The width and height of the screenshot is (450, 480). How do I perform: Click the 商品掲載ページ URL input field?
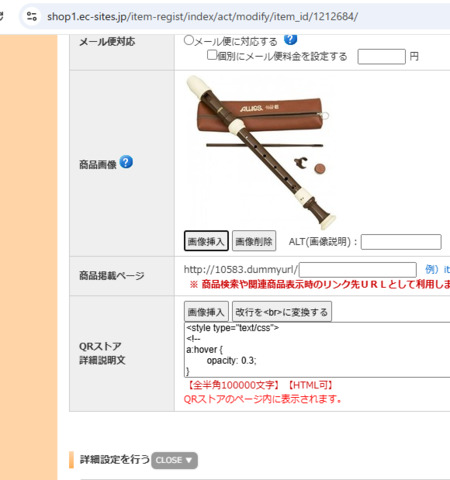pos(358,270)
